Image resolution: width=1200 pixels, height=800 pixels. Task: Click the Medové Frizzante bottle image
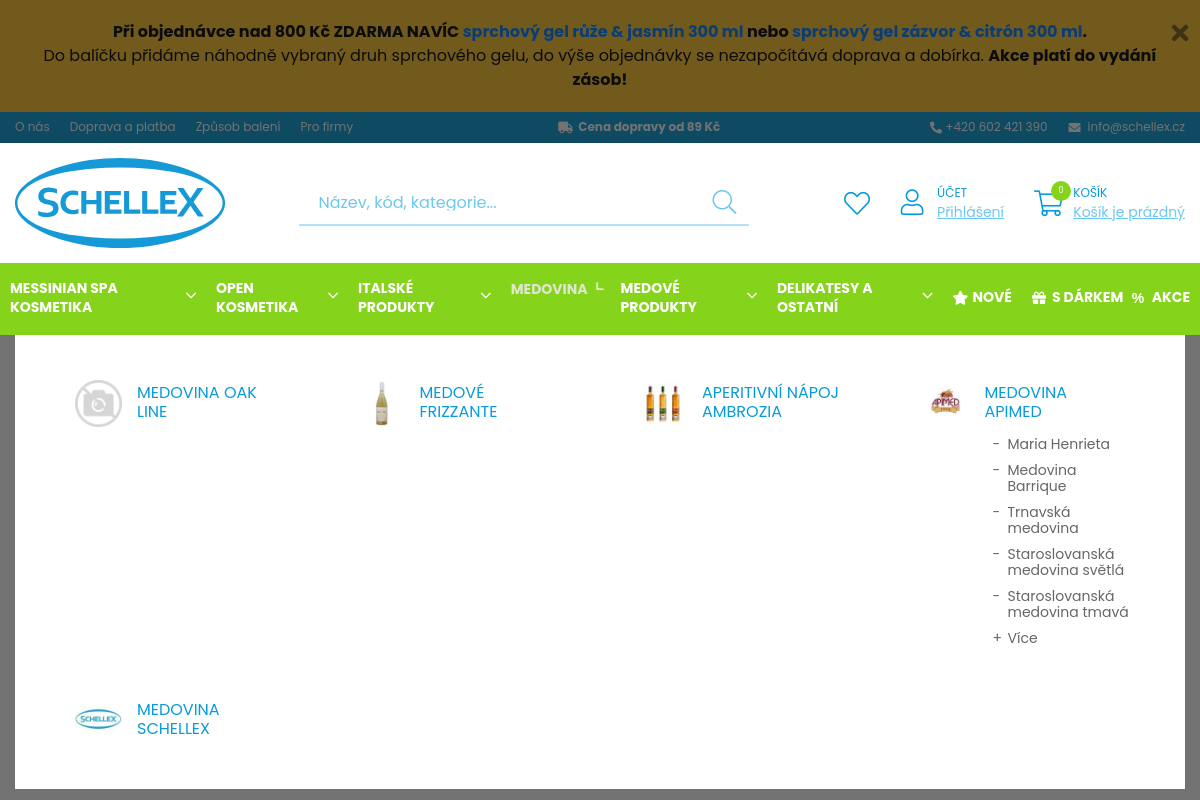[381, 403]
